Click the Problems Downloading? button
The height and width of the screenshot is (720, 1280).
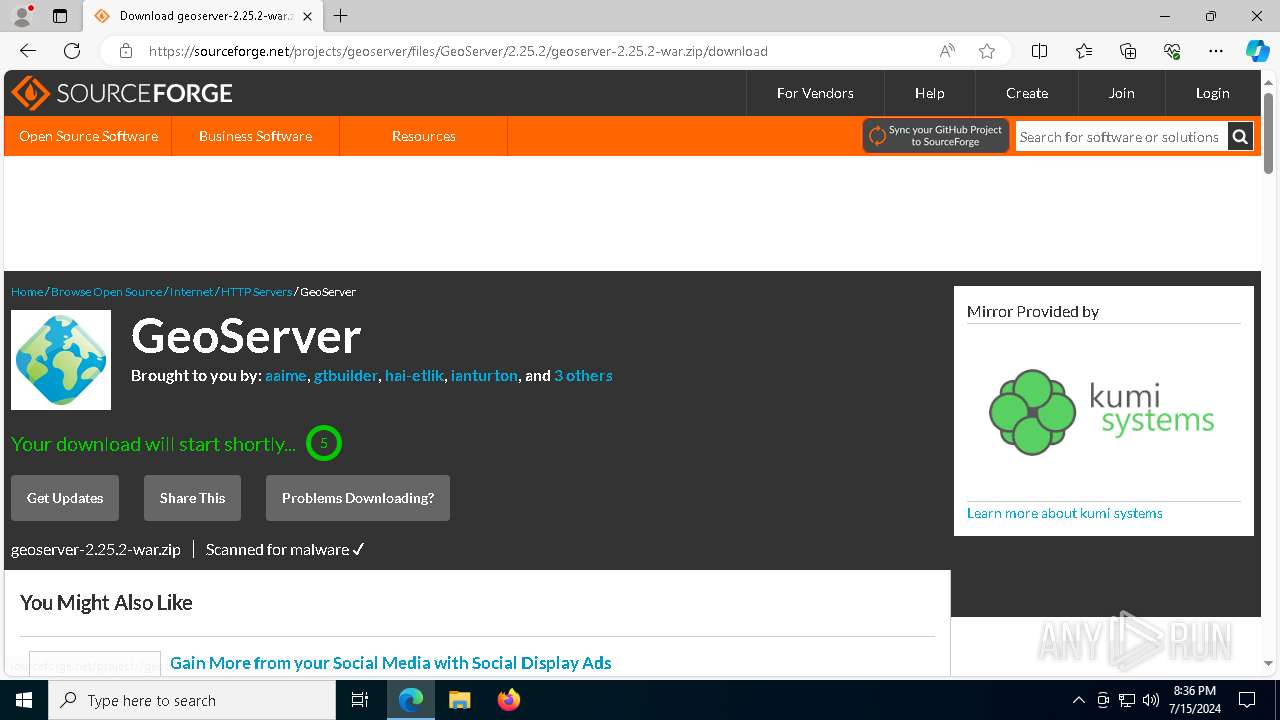[358, 498]
